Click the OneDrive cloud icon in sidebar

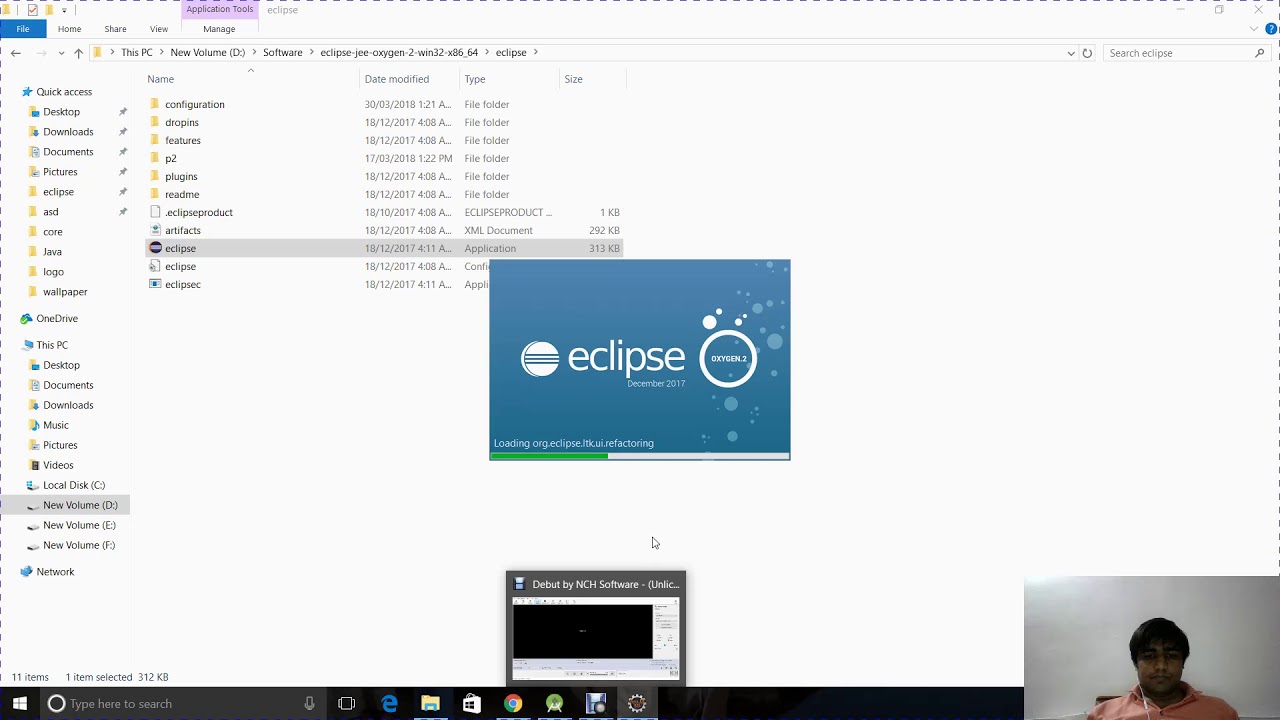pos(26,318)
